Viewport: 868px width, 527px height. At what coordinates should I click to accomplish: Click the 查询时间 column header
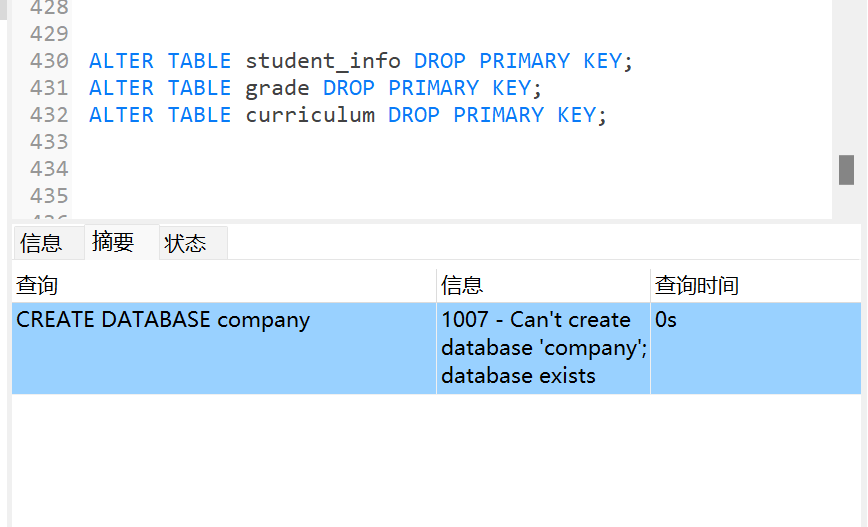pyautogui.click(x=697, y=286)
